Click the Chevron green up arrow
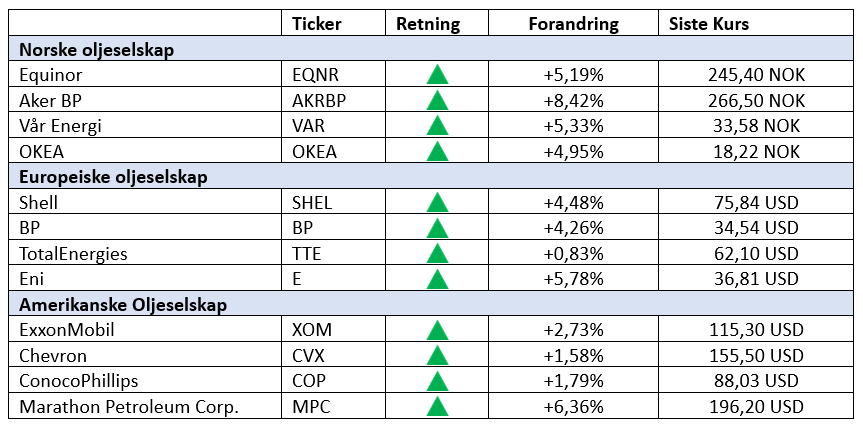Image resolution: width=863 pixels, height=427 pixels. (x=435, y=356)
